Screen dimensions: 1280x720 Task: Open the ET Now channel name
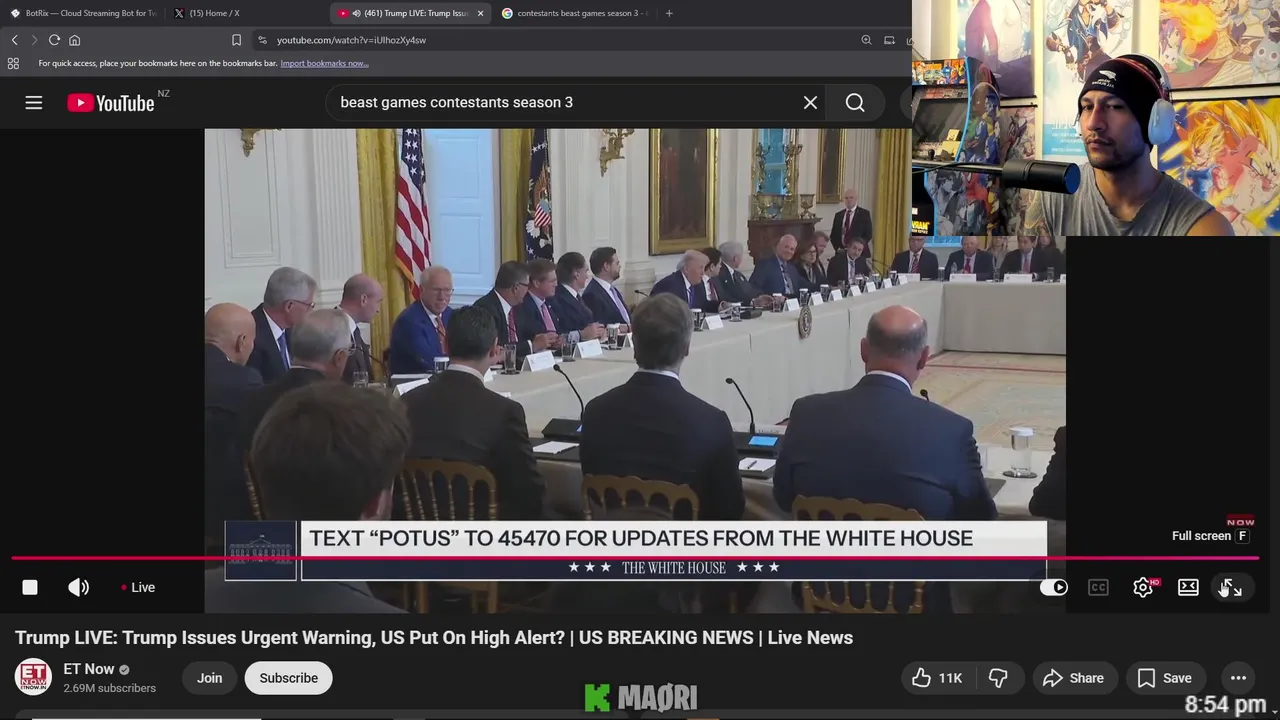coord(88,669)
